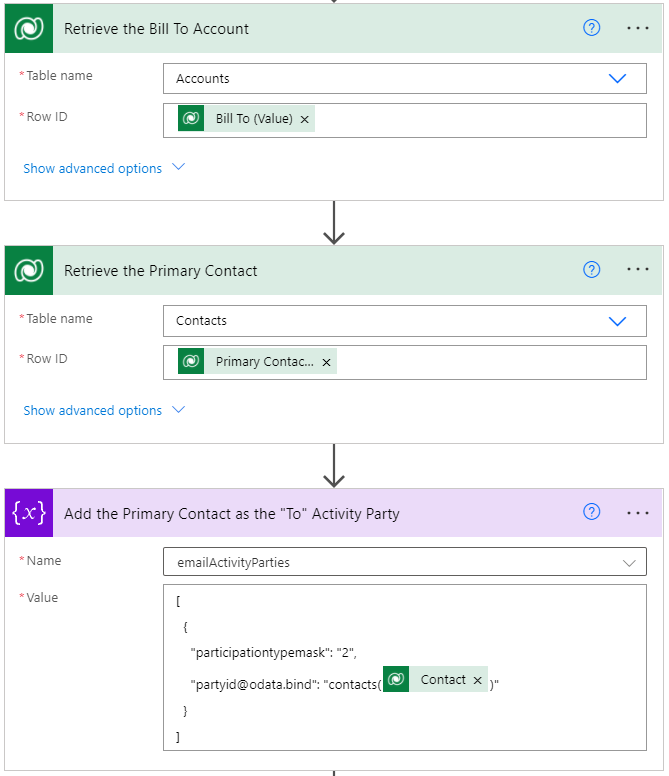Open the Contacts table name dropdown
Screen dimensions: 669x776
pyautogui.click(x=617, y=321)
